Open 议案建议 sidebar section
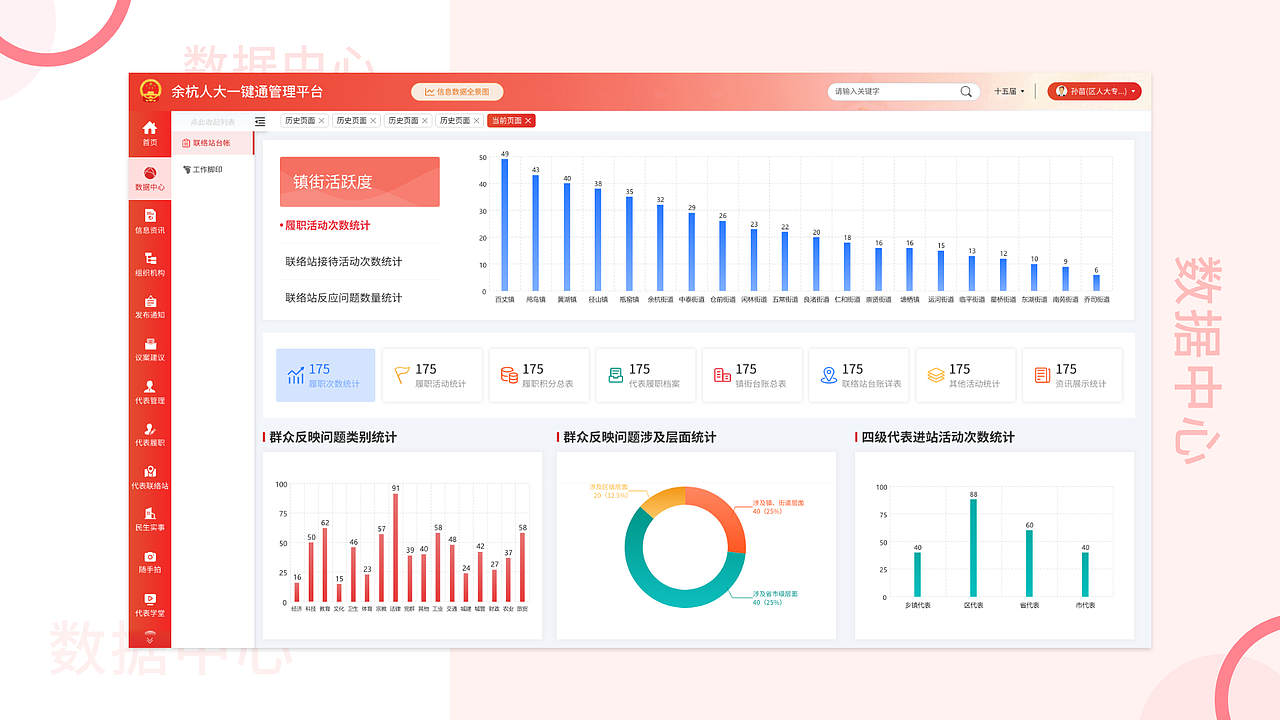Screen dimensions: 1280x720 (x=150, y=350)
